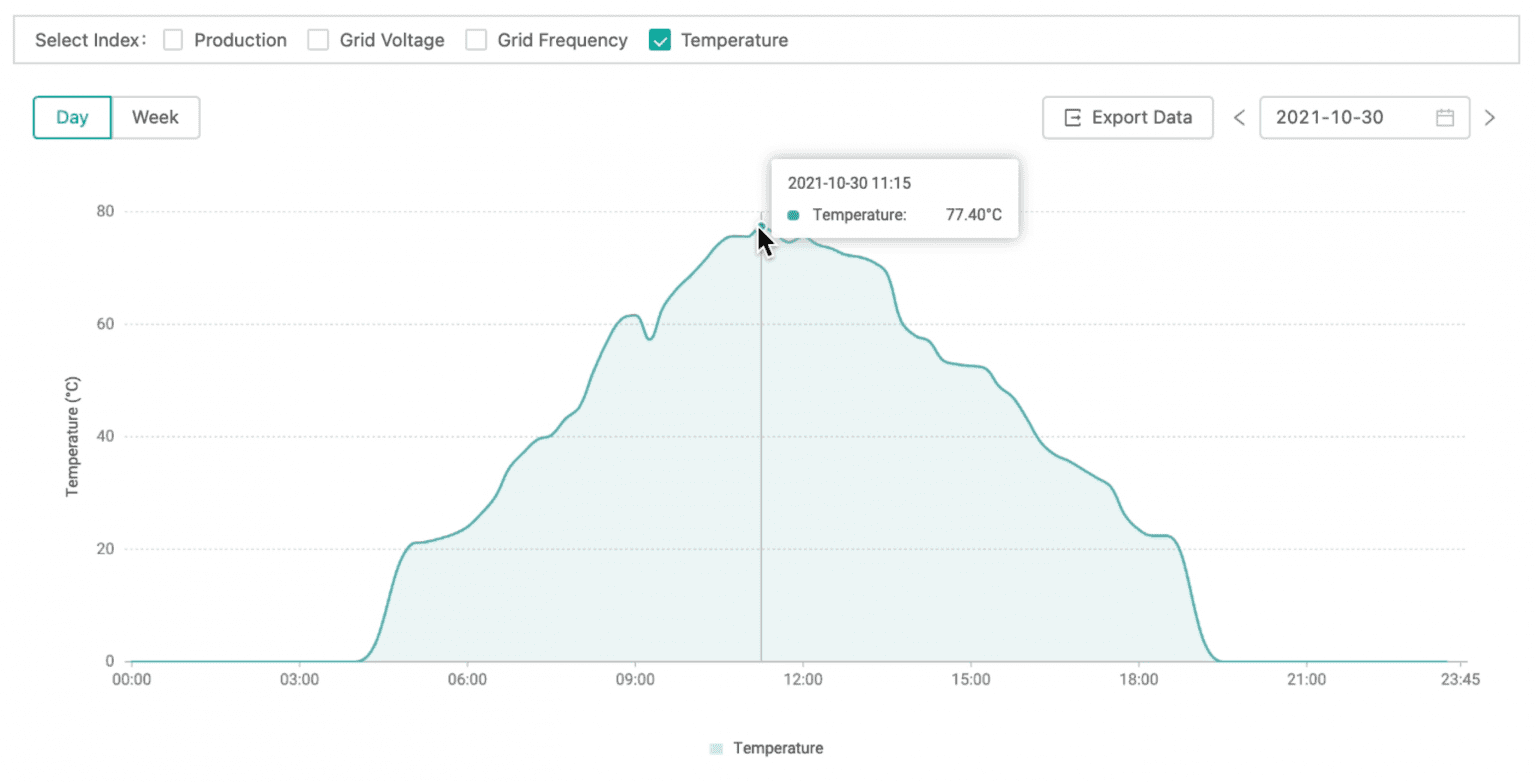Click the export icon inside Export Data
The height and width of the screenshot is (782, 1536).
click(x=1073, y=117)
